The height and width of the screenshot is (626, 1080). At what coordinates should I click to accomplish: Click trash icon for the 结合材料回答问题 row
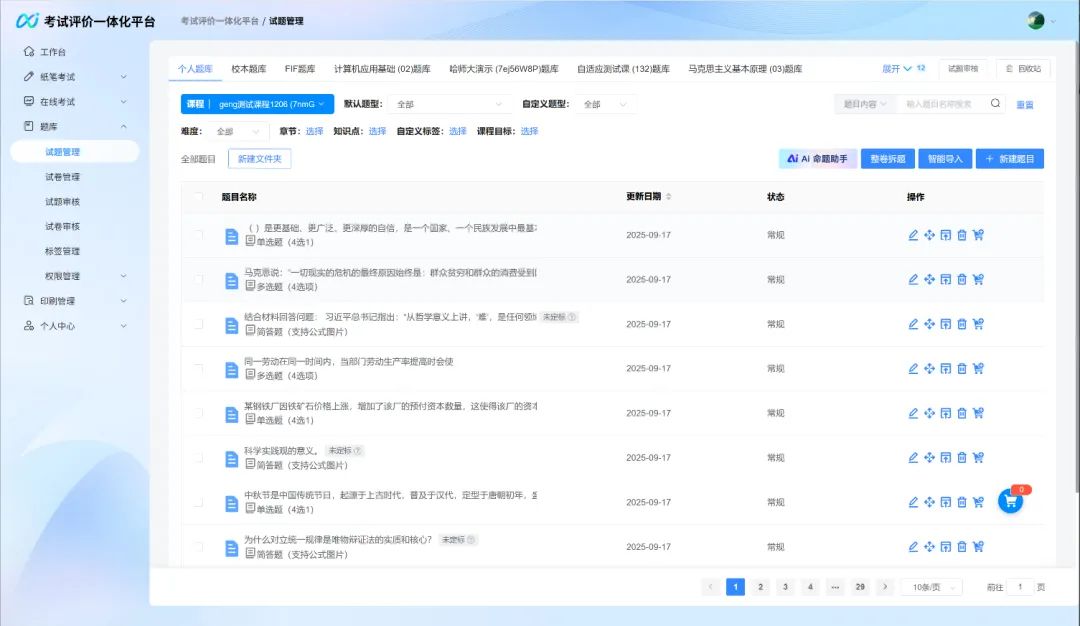tap(962, 324)
